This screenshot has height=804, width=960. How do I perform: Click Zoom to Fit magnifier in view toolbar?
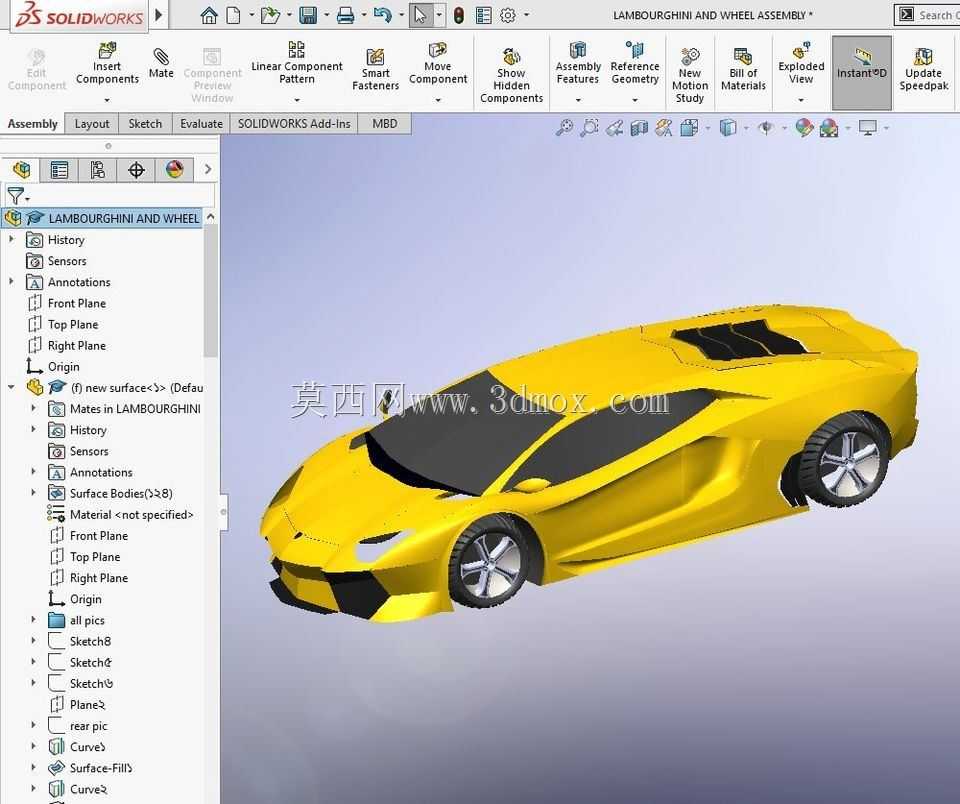(x=564, y=128)
